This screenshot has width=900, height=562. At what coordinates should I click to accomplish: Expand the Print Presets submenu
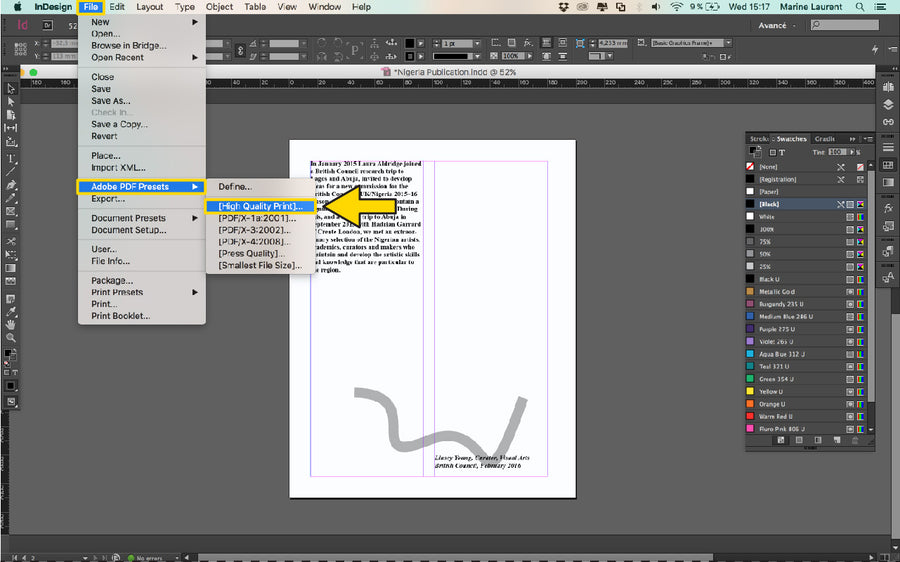click(x=195, y=292)
